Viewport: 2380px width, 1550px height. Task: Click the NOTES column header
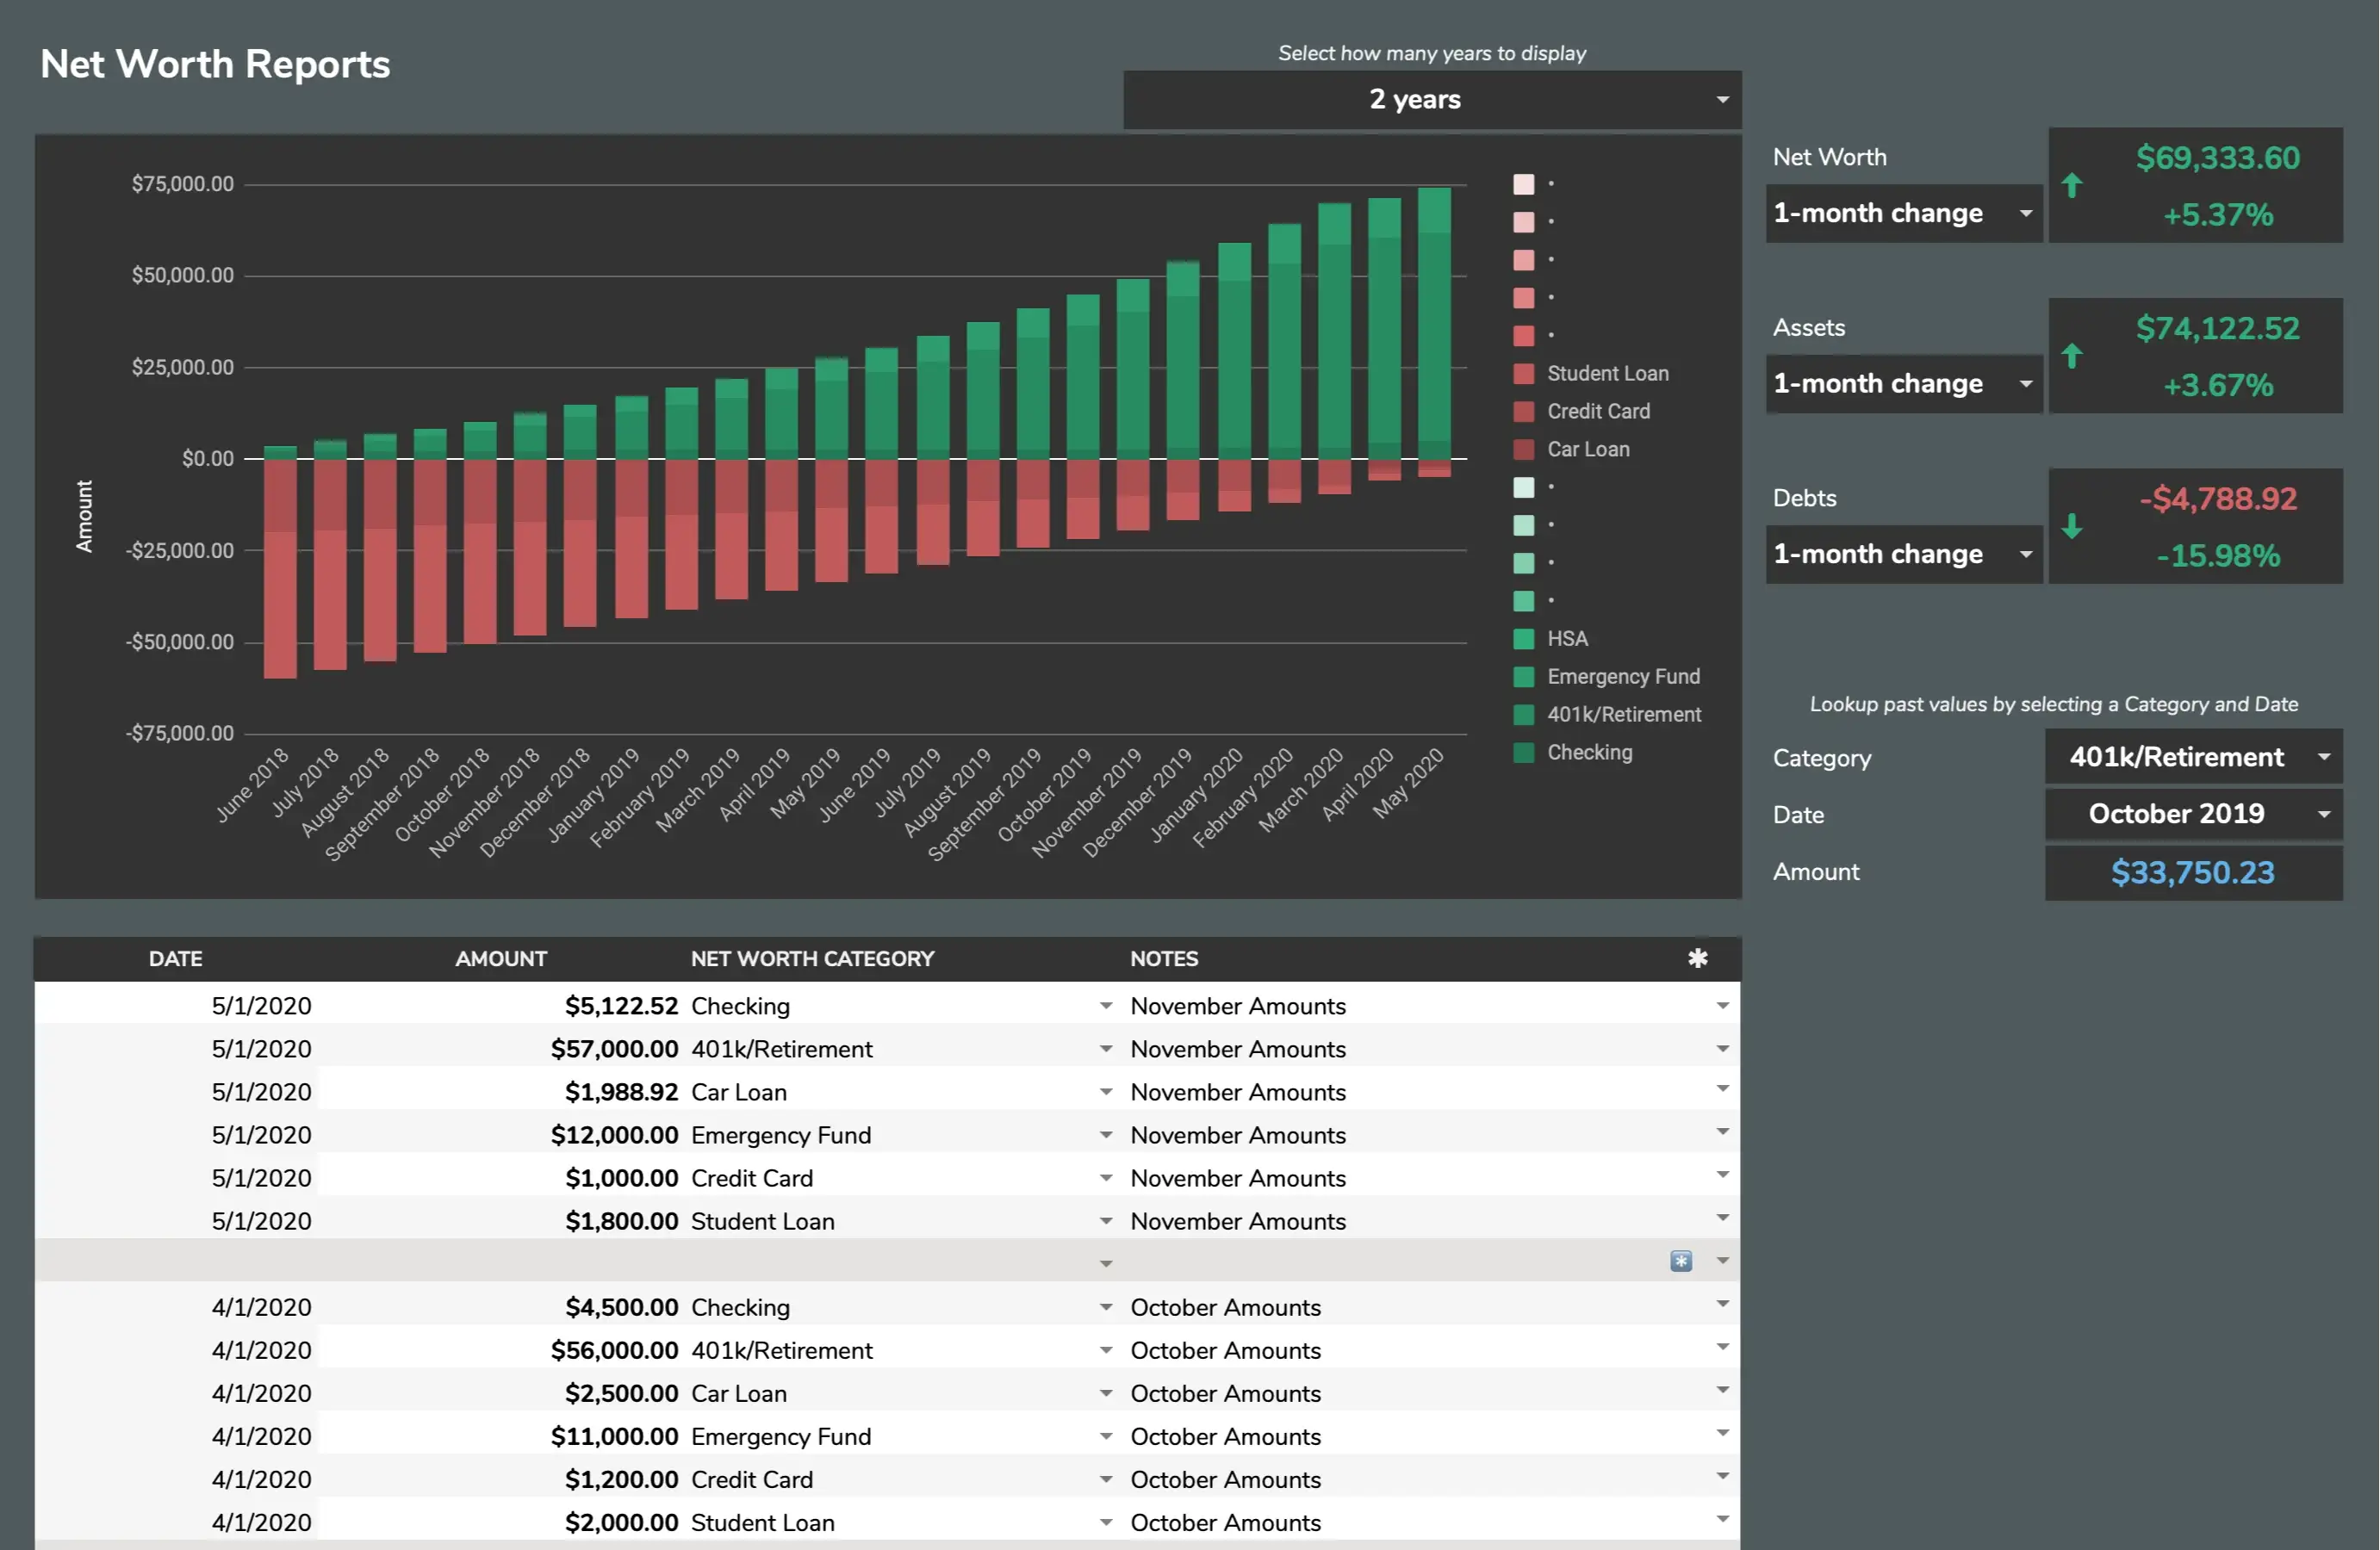tap(1164, 959)
